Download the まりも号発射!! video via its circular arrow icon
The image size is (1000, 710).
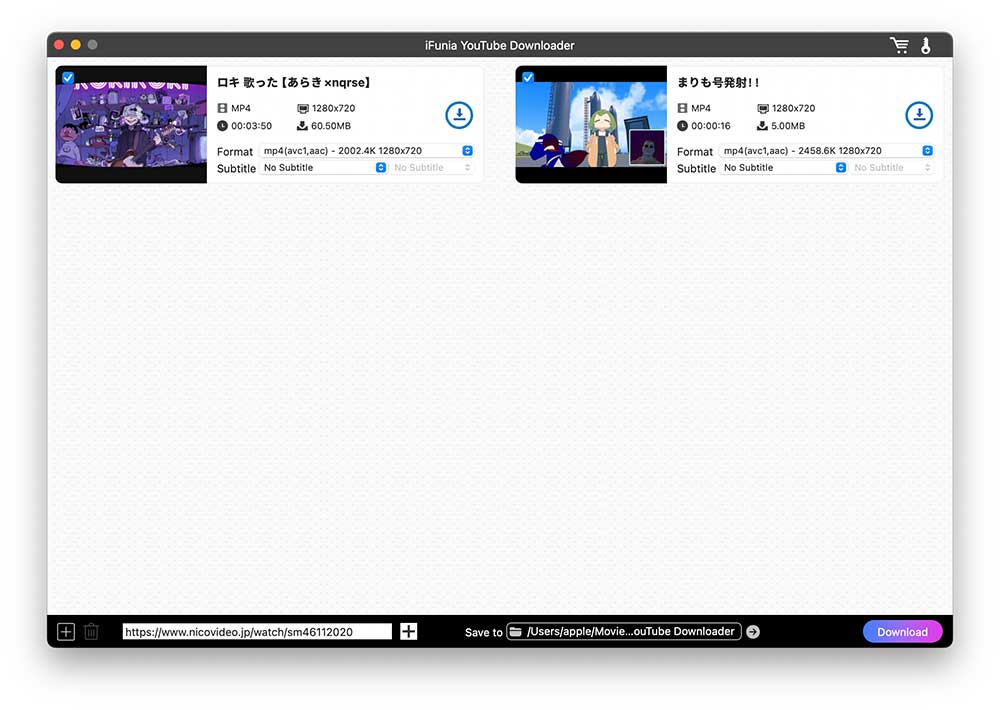[x=919, y=115]
